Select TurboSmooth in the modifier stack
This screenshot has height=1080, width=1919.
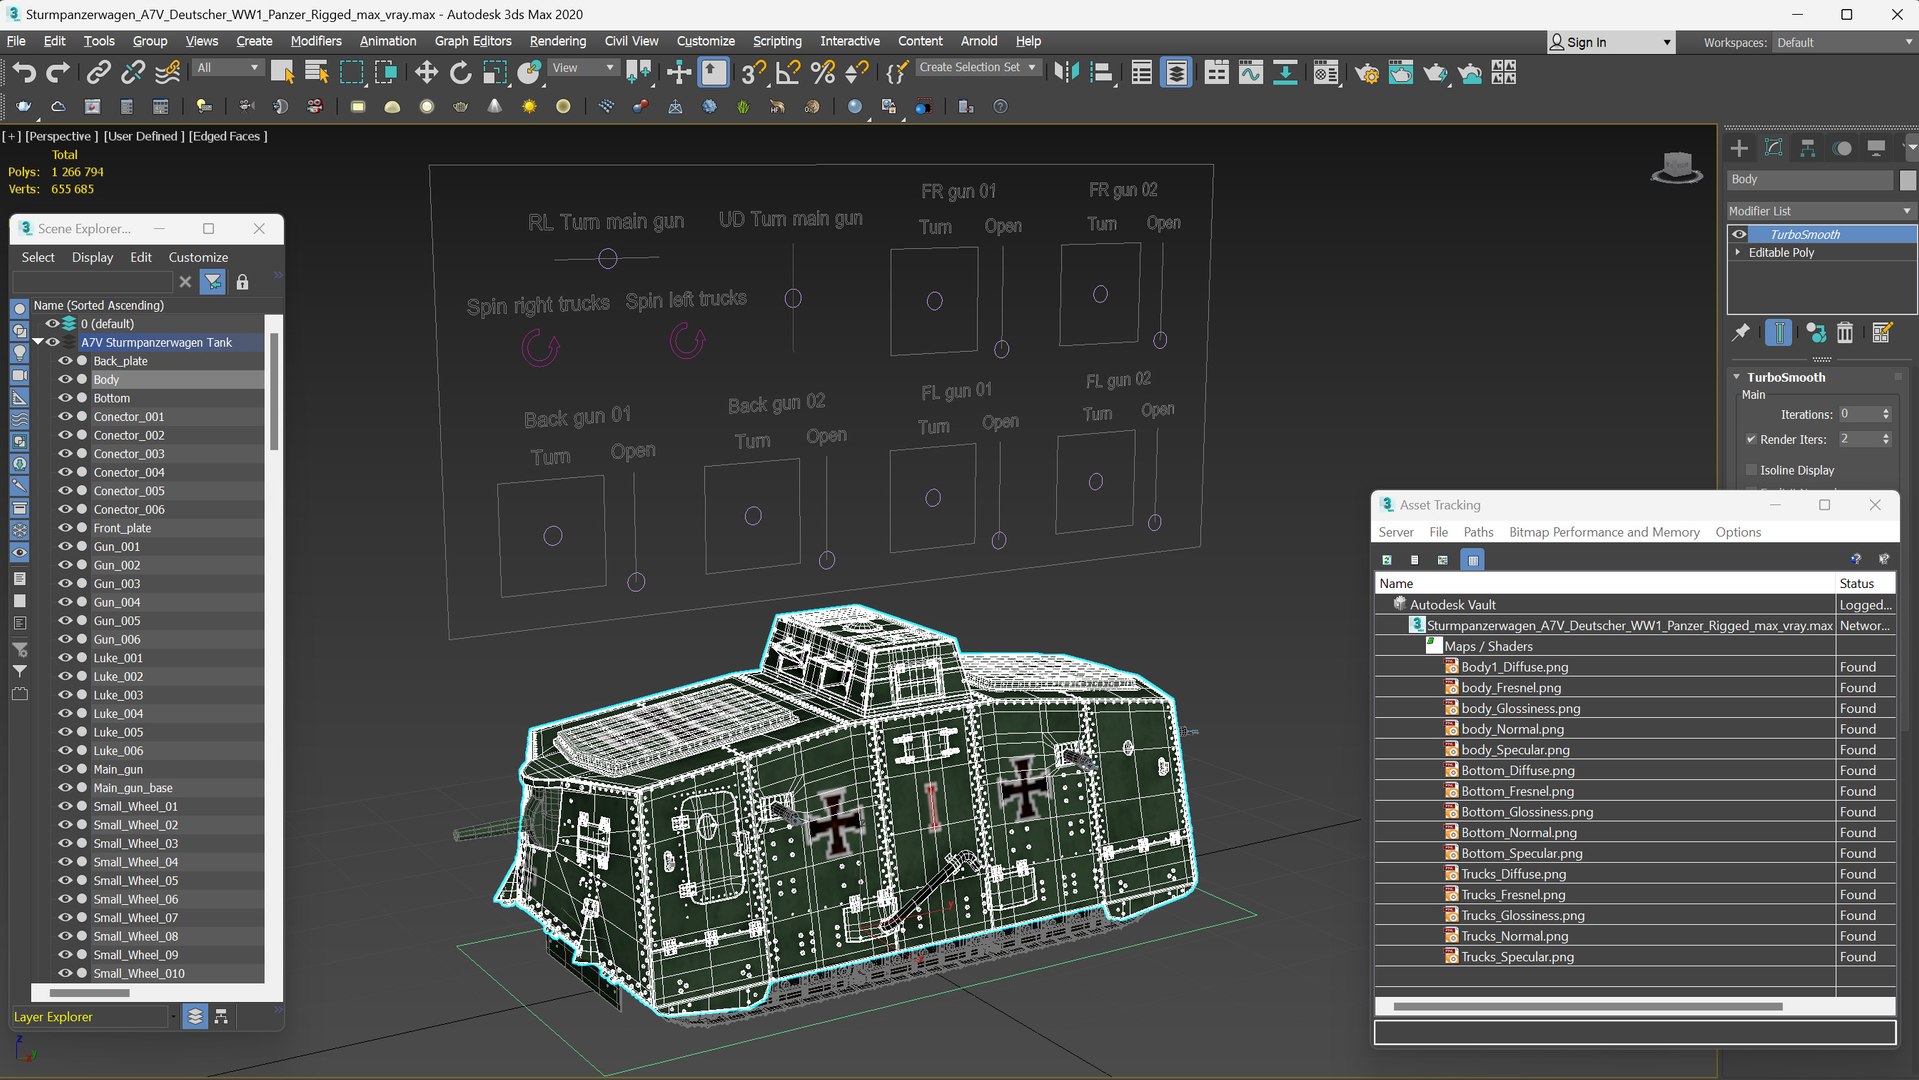click(x=1804, y=234)
